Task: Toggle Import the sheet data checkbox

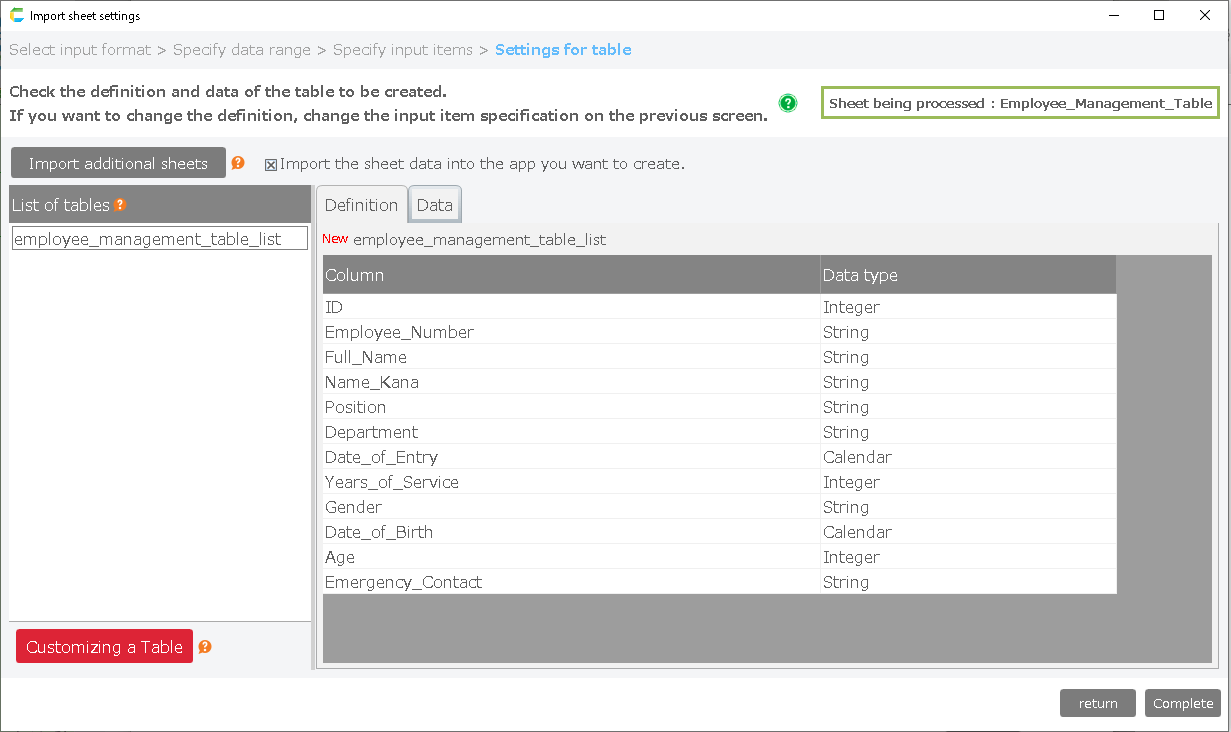Action: point(271,165)
